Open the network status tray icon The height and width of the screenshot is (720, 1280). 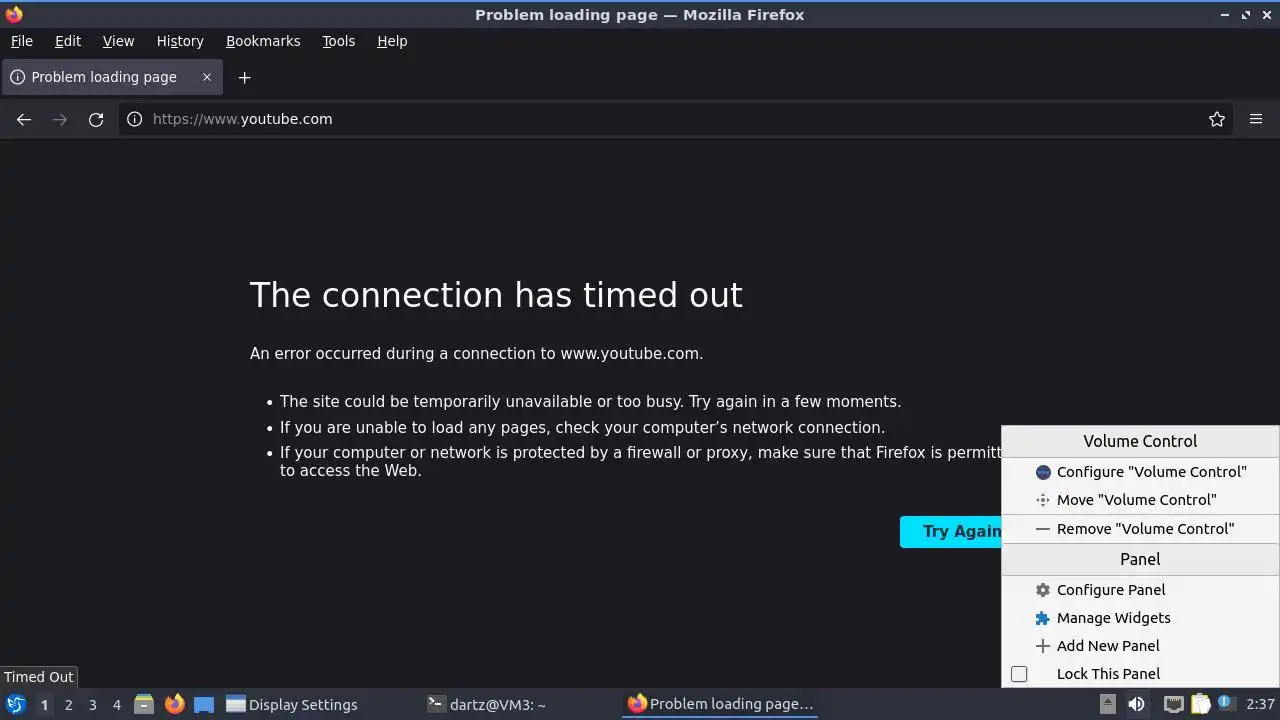(x=1175, y=705)
